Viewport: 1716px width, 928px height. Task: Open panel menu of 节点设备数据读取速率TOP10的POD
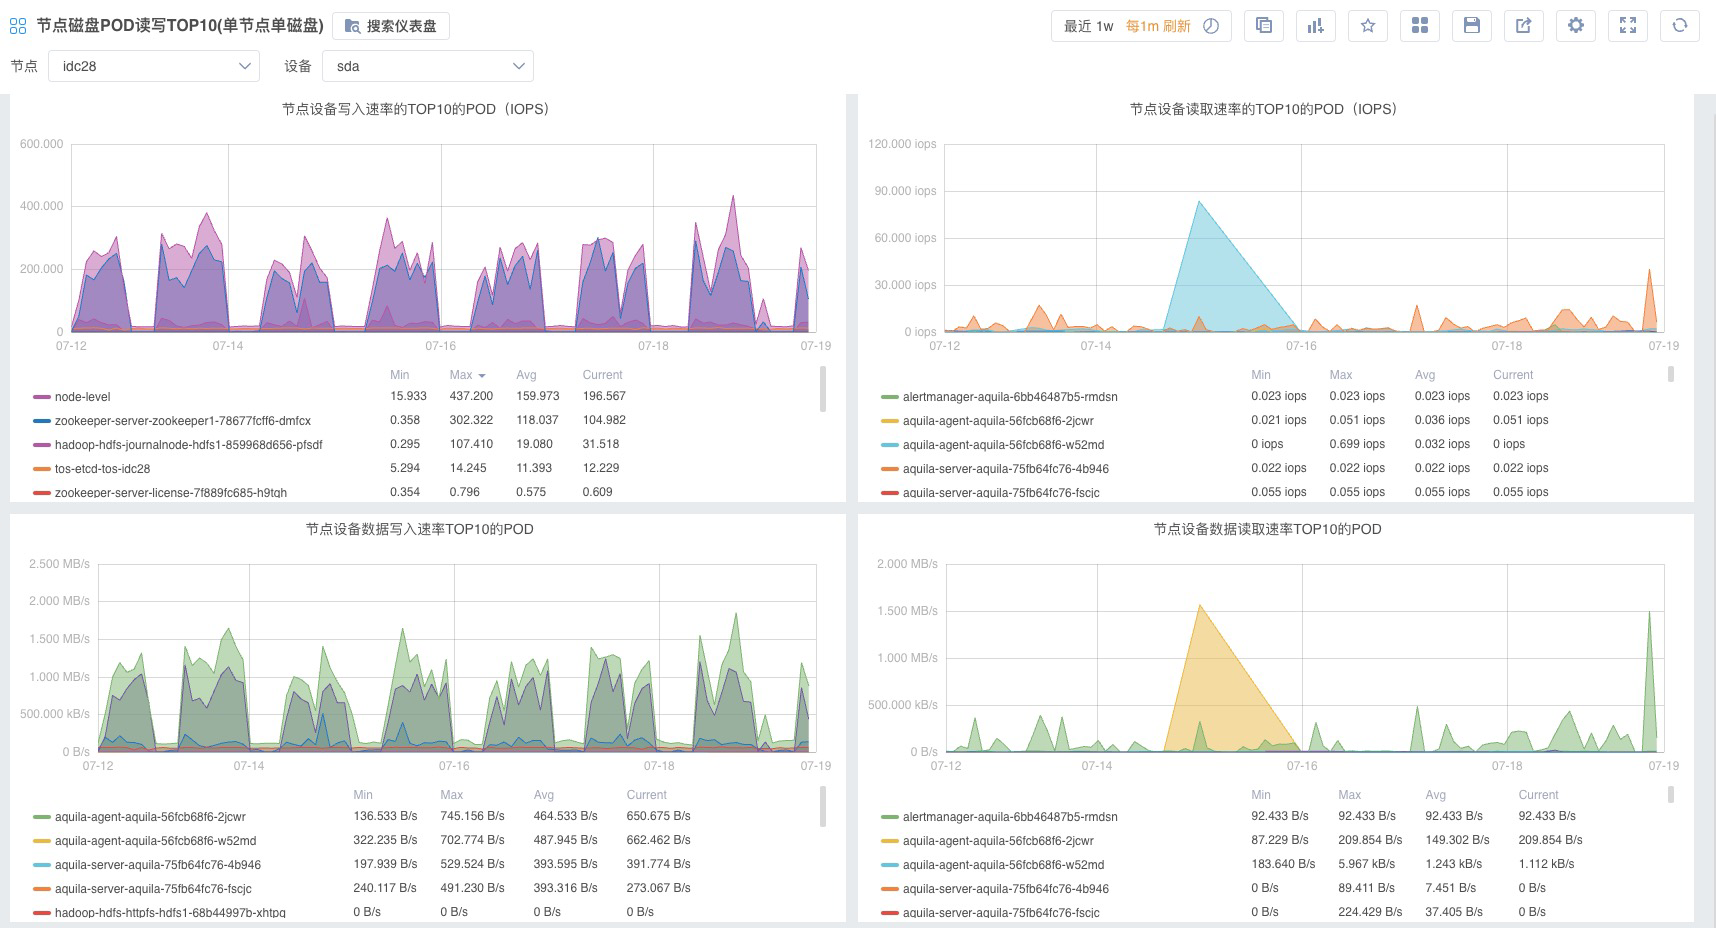[x=1268, y=529]
